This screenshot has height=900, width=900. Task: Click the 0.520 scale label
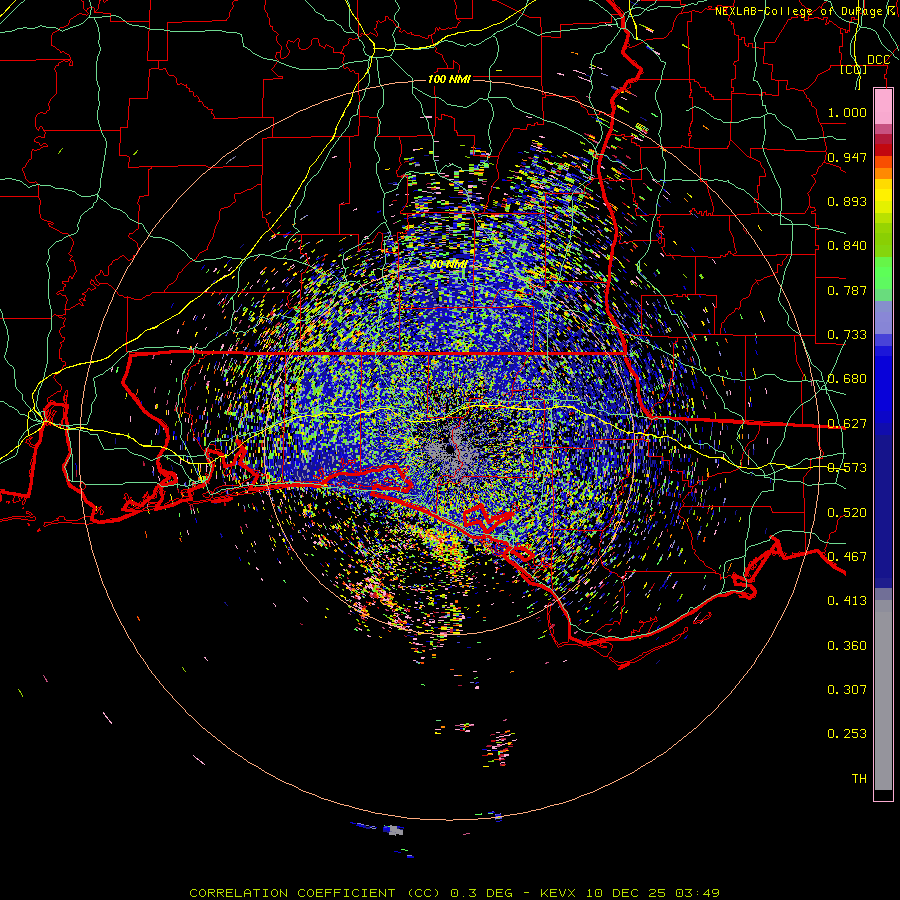[847, 513]
